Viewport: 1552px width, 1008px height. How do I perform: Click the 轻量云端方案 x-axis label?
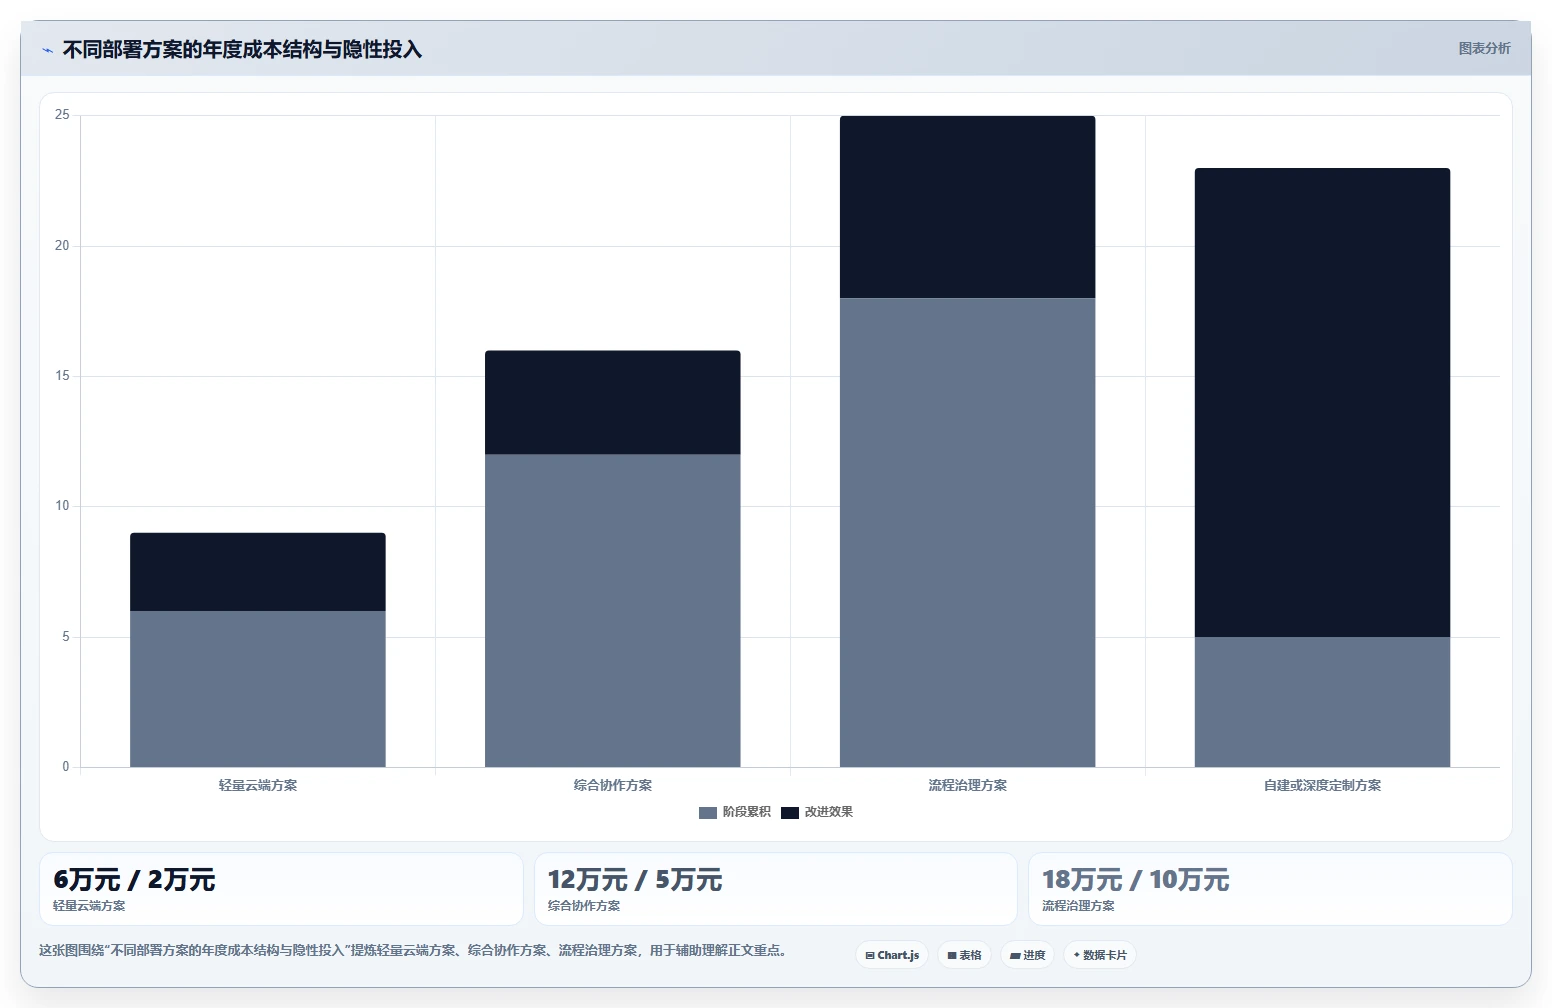point(258,785)
